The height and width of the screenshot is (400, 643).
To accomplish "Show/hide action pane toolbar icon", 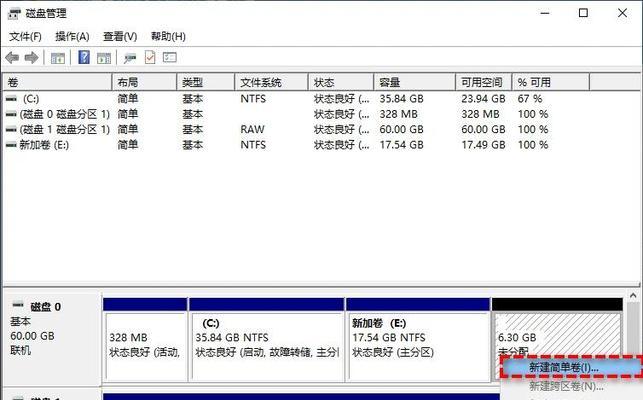I will point(104,58).
